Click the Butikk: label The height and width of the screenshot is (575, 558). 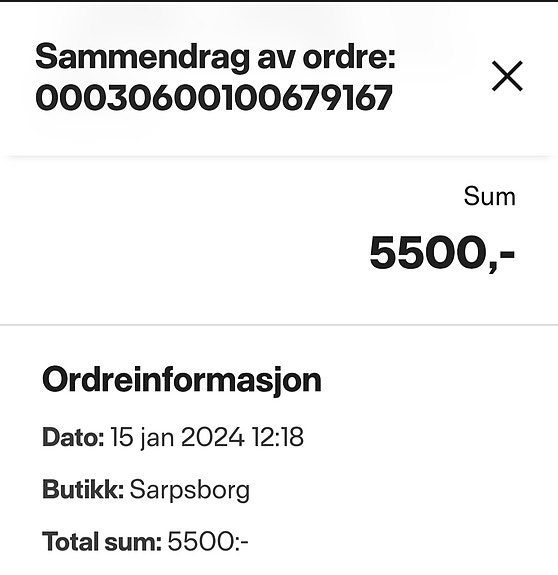click(83, 490)
